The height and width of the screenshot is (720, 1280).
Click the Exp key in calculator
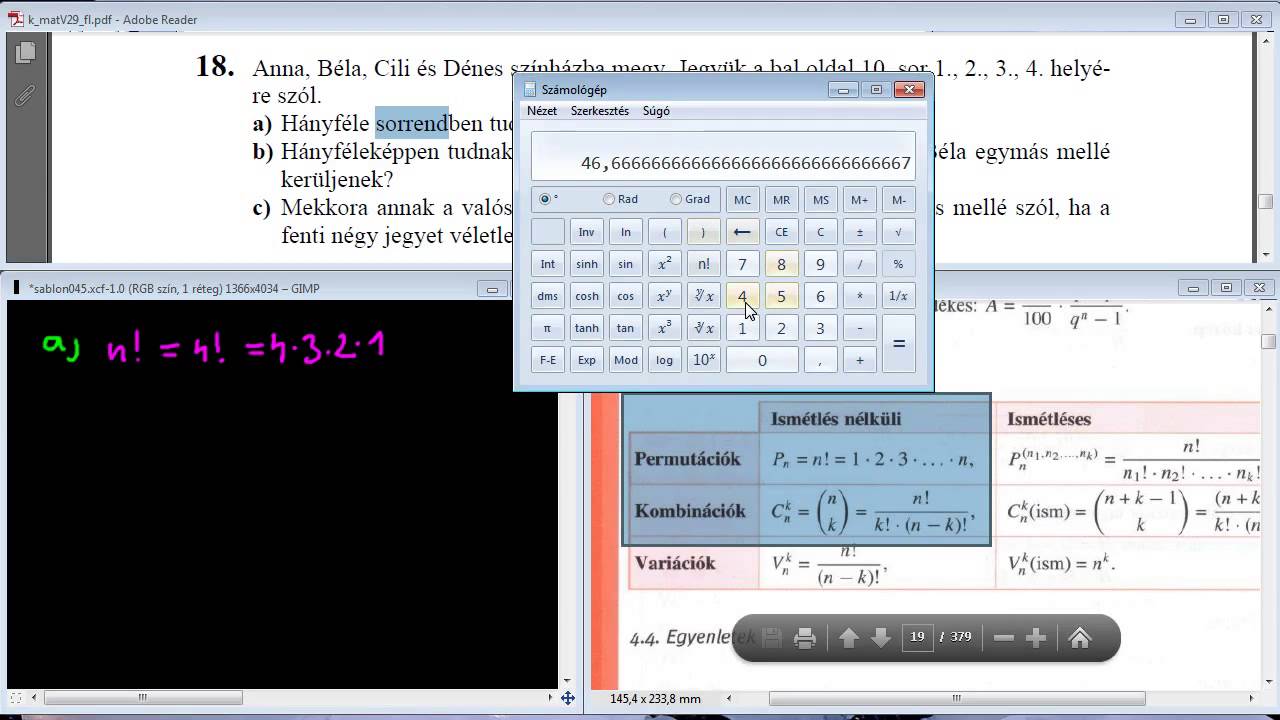(x=586, y=360)
